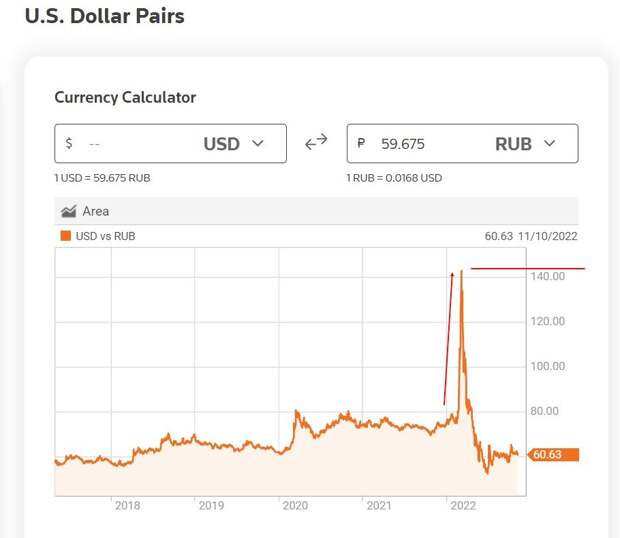Click the 2022 spike peak on the chart

(461, 273)
